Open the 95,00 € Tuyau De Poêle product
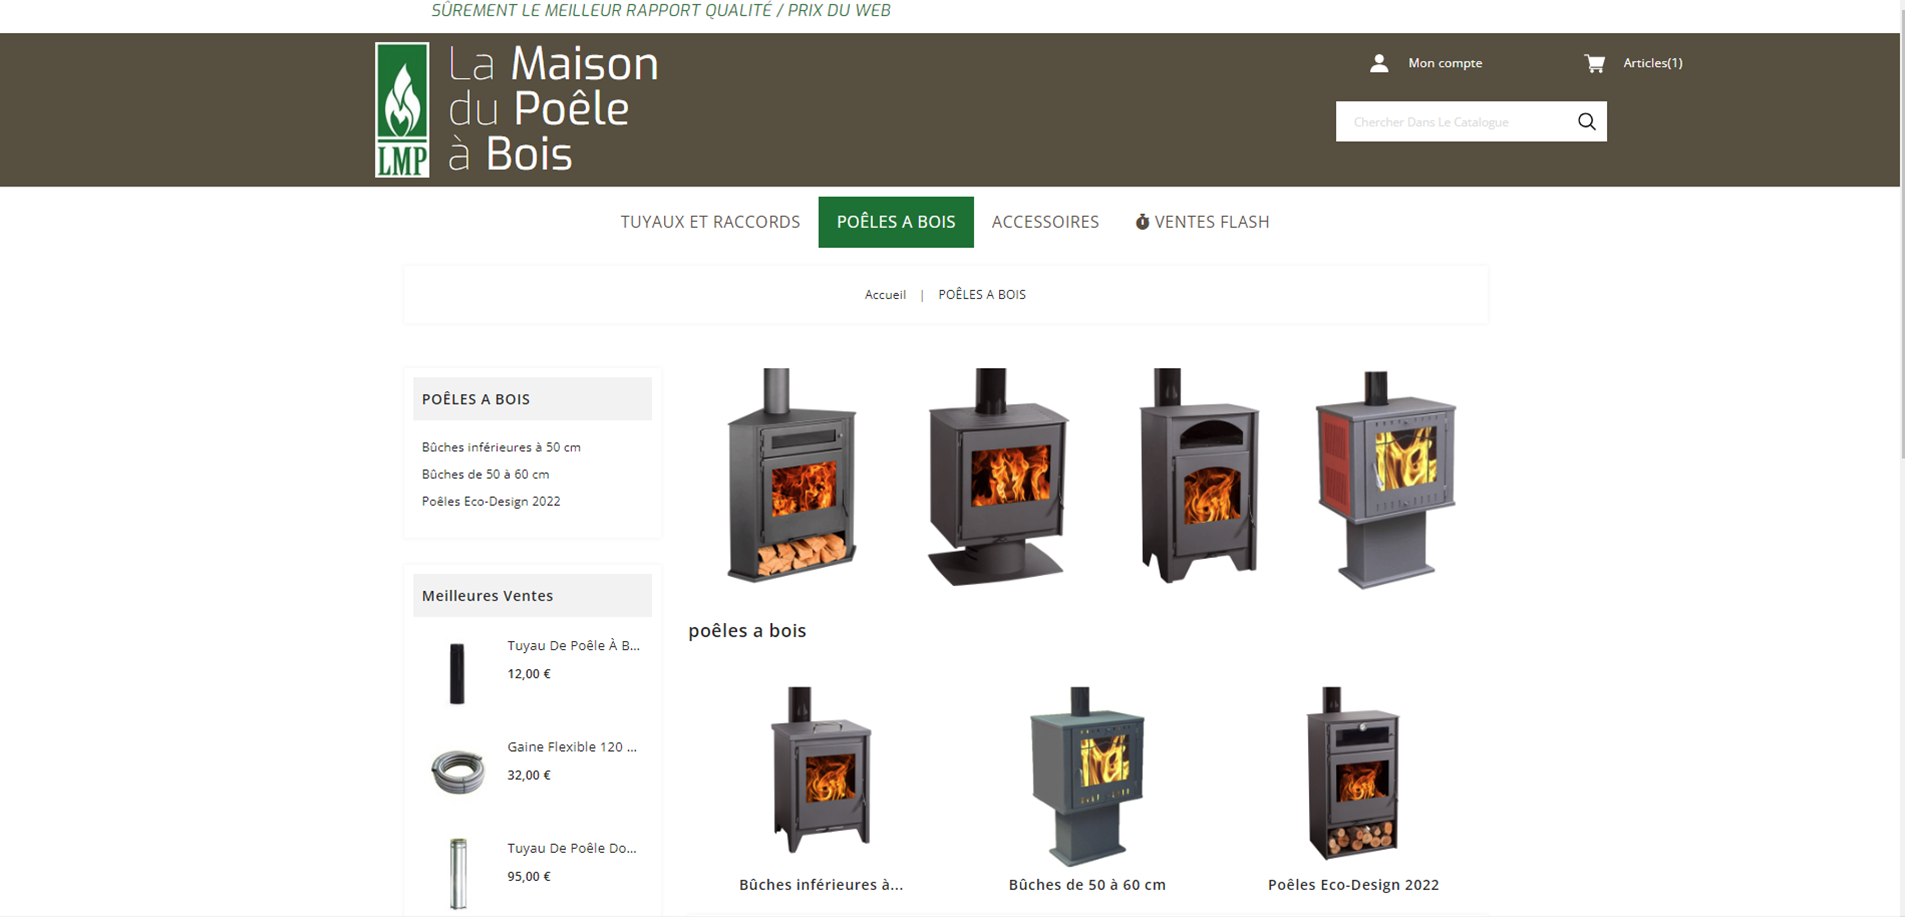This screenshot has width=1905, height=917. pos(571,848)
